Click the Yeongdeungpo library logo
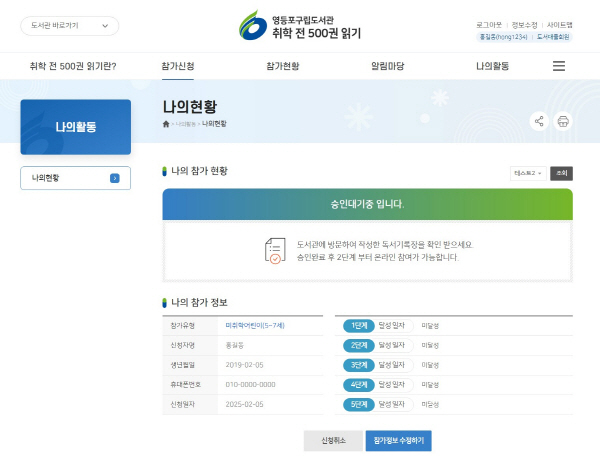Image resolution: width=600 pixels, height=461 pixels. [300, 26]
